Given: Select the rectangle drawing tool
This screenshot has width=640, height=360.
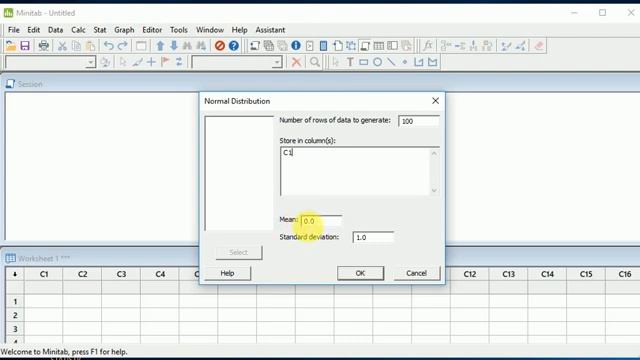Looking at the screenshot, I should coord(363,62).
